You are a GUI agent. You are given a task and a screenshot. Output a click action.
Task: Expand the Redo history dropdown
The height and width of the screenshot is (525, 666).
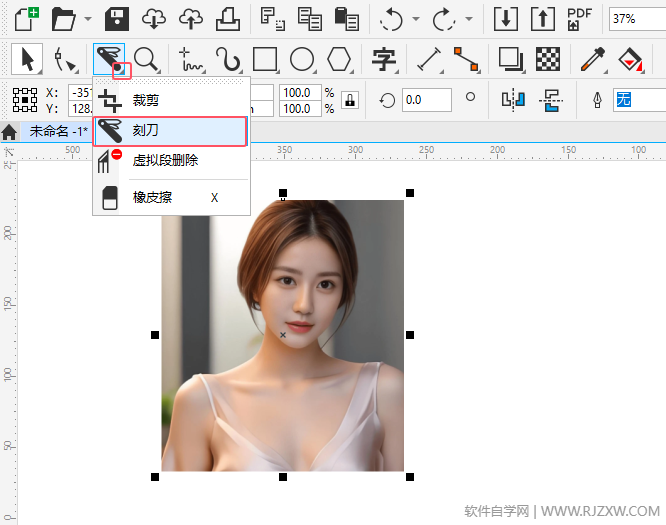(469, 19)
